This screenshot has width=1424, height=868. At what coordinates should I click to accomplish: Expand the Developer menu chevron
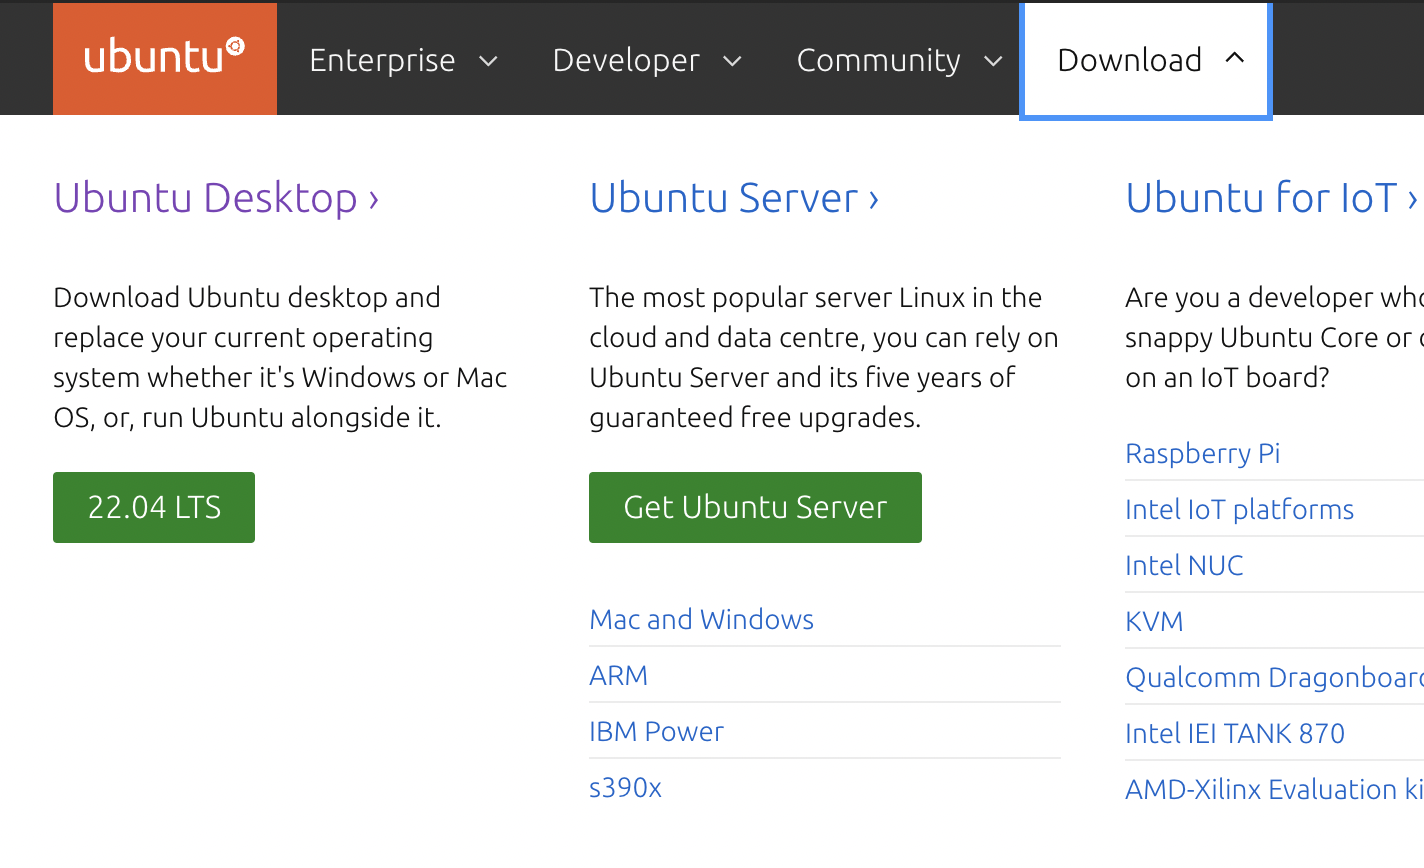pos(732,61)
